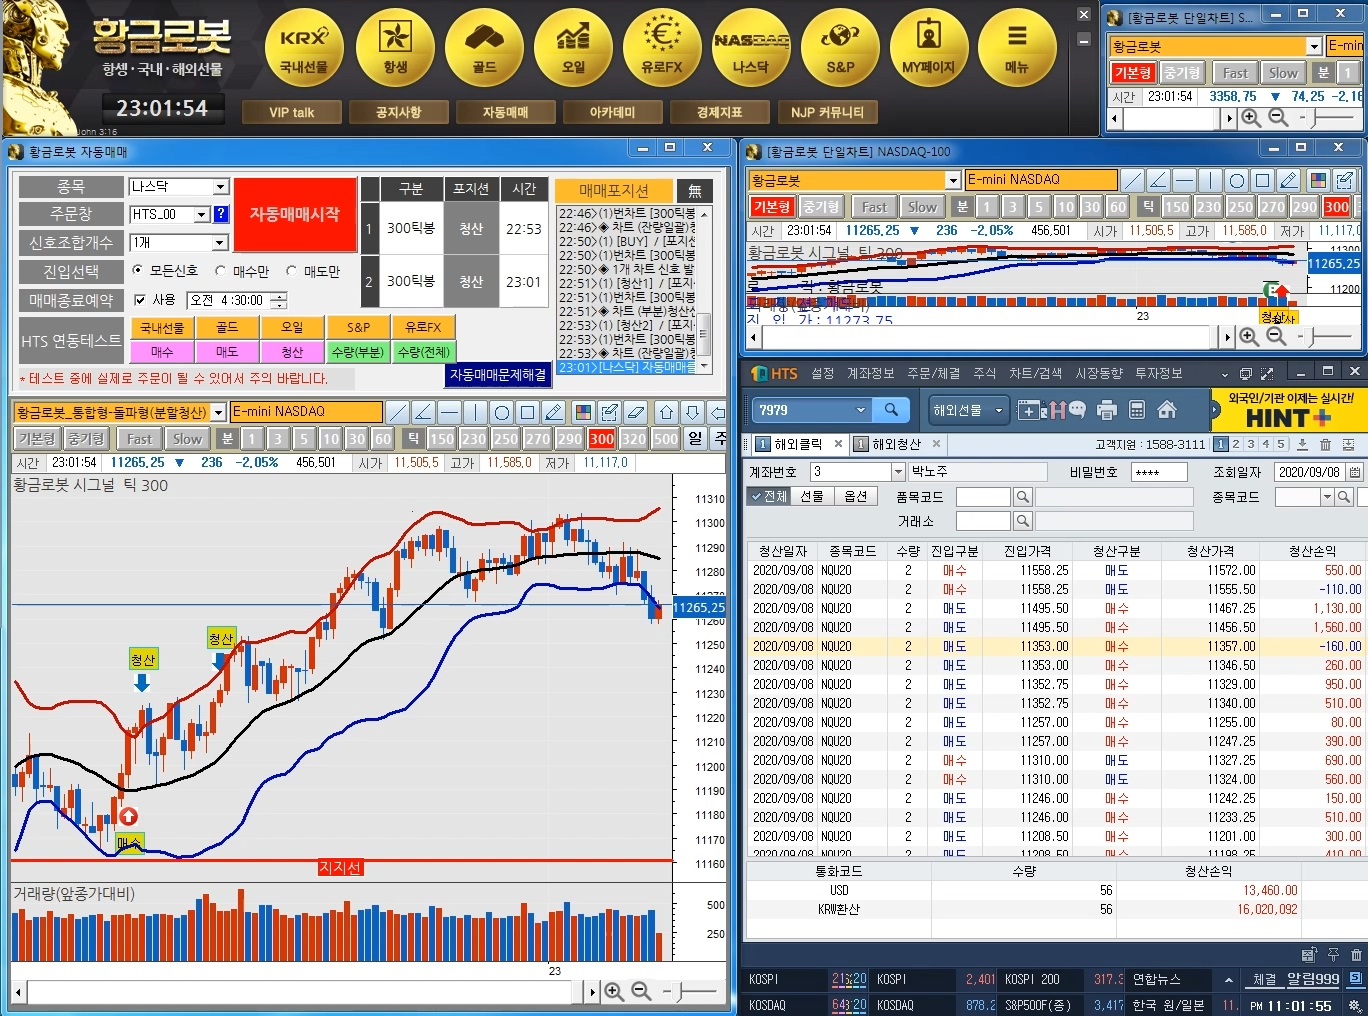1368x1016 pixels.
Task: Open the 골드 gold bars icon
Action: point(484,47)
